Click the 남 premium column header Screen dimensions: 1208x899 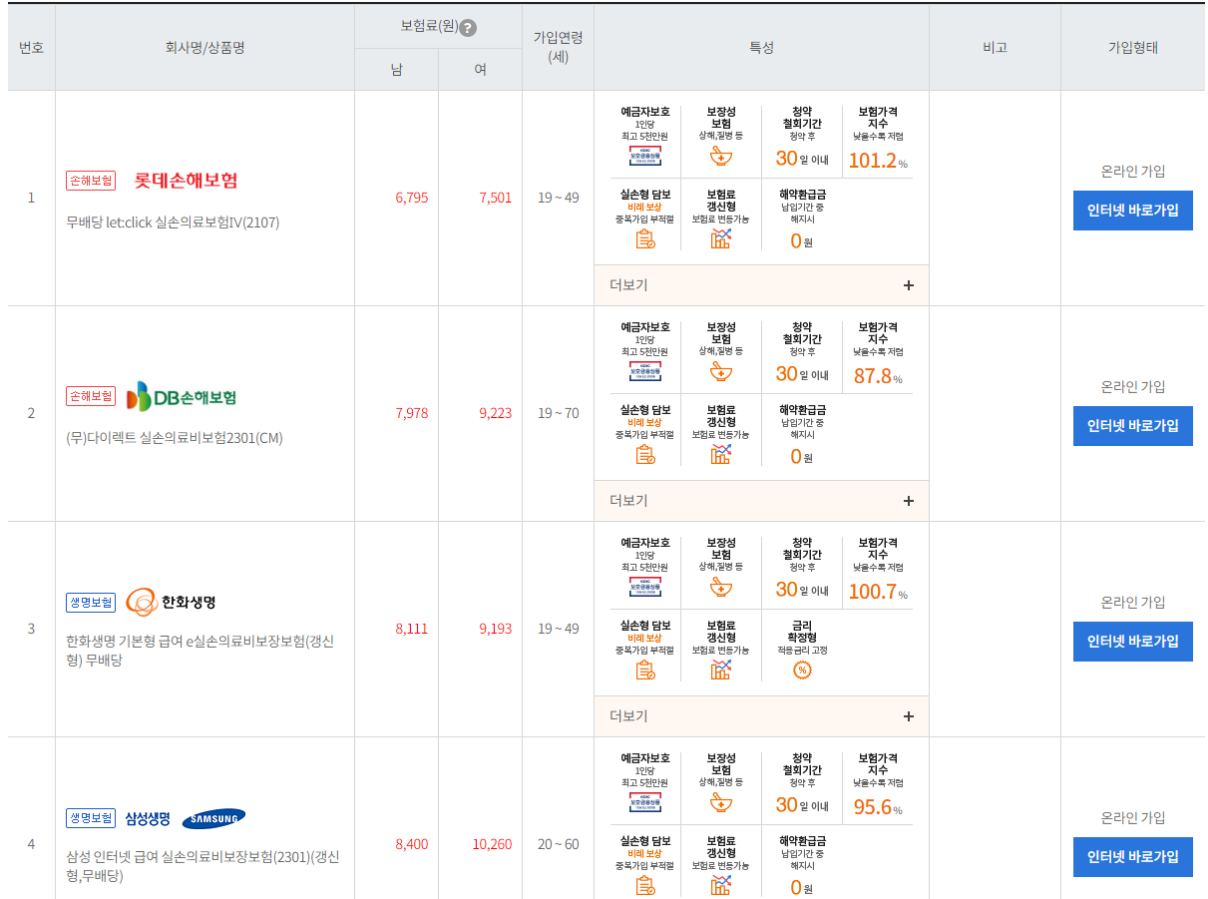pyautogui.click(x=397, y=69)
